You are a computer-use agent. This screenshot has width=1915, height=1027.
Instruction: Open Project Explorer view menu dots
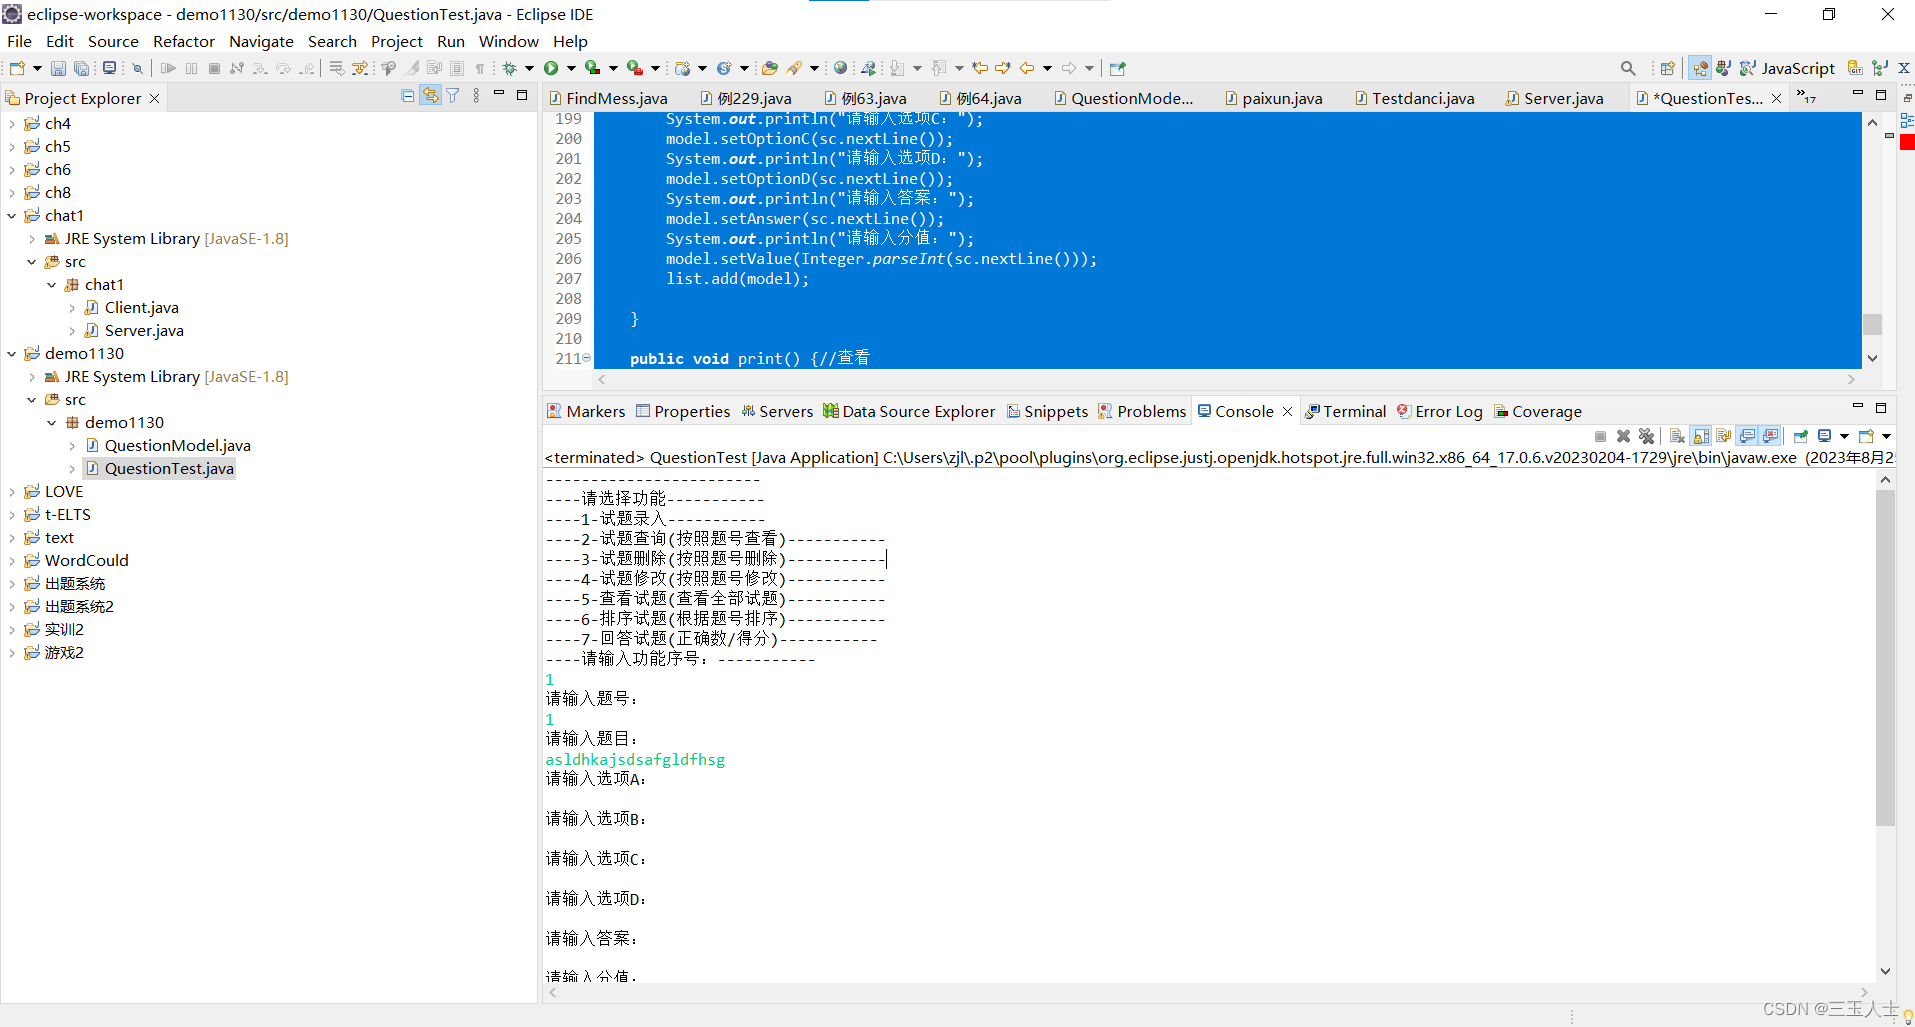click(x=476, y=96)
